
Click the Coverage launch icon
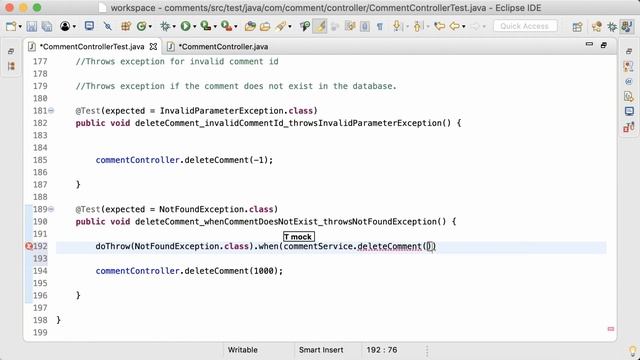206,27
